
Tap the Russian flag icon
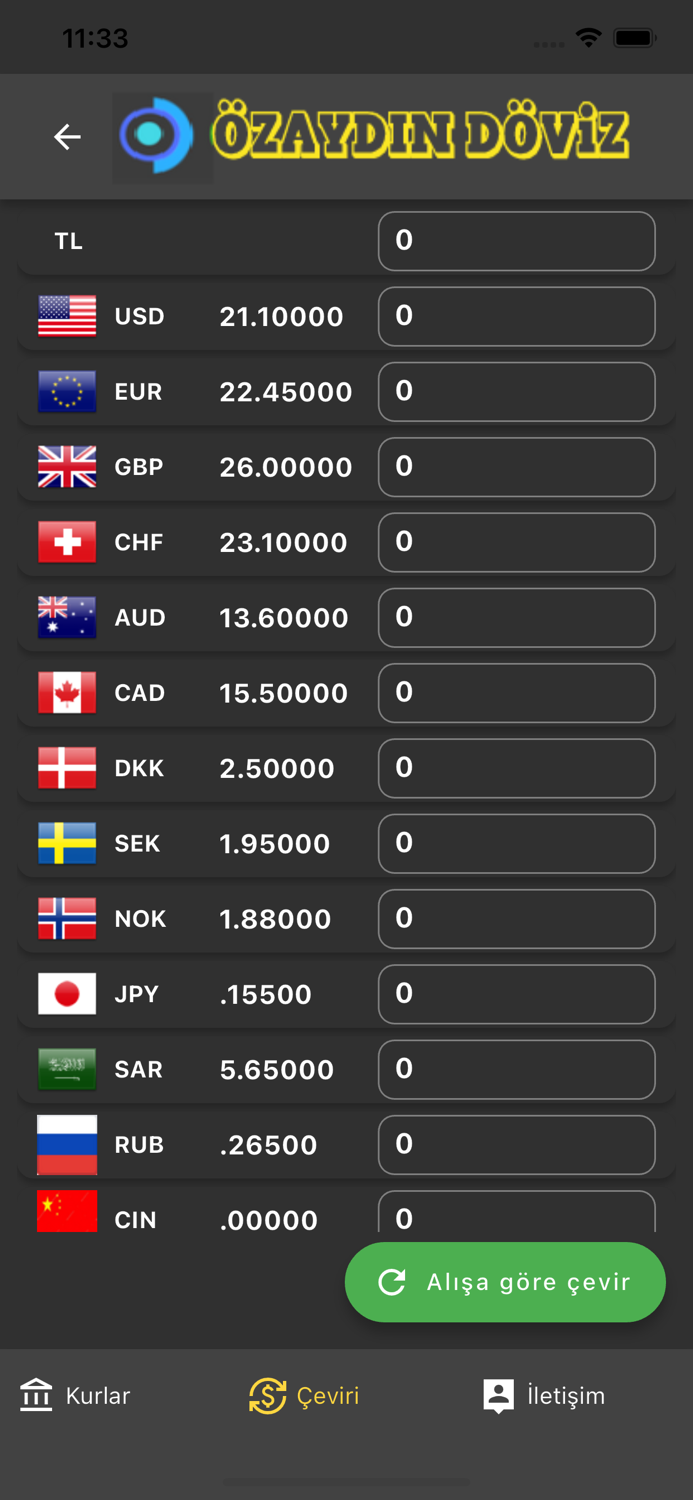tap(67, 1145)
